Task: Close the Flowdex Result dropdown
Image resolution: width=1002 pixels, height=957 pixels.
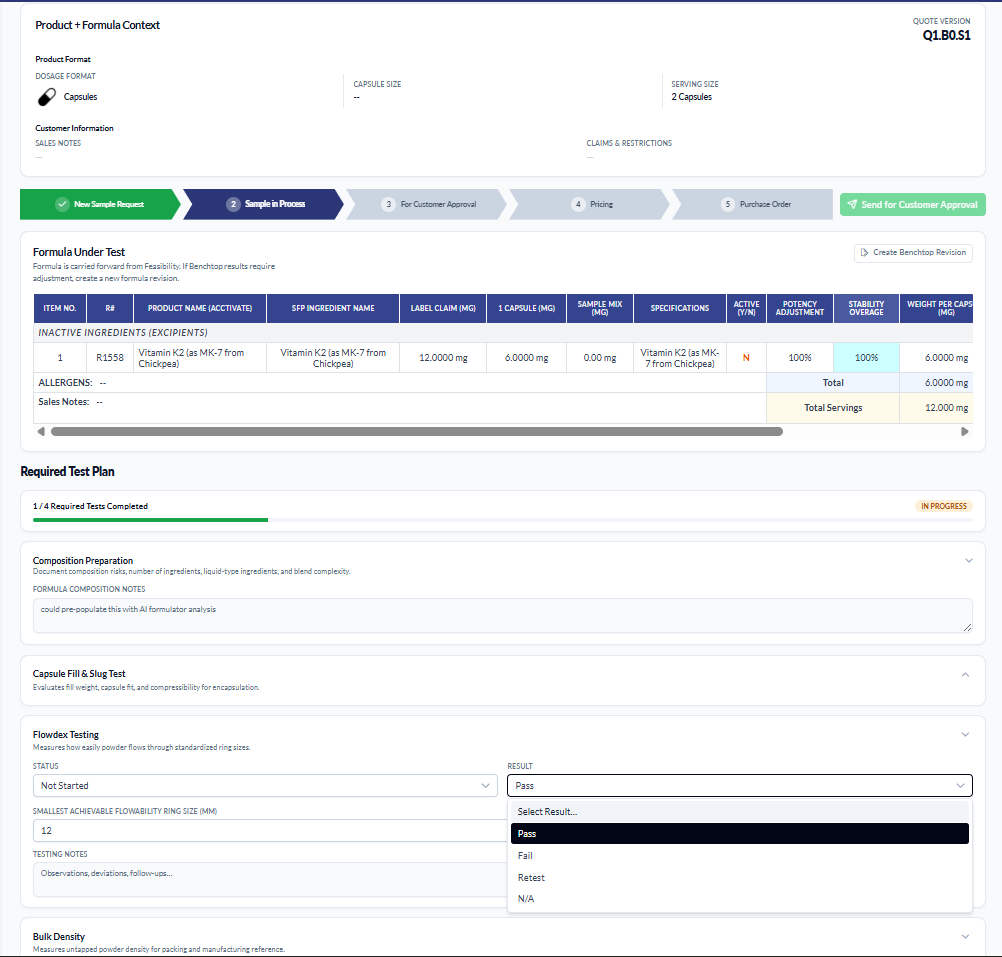Action: 740,786
